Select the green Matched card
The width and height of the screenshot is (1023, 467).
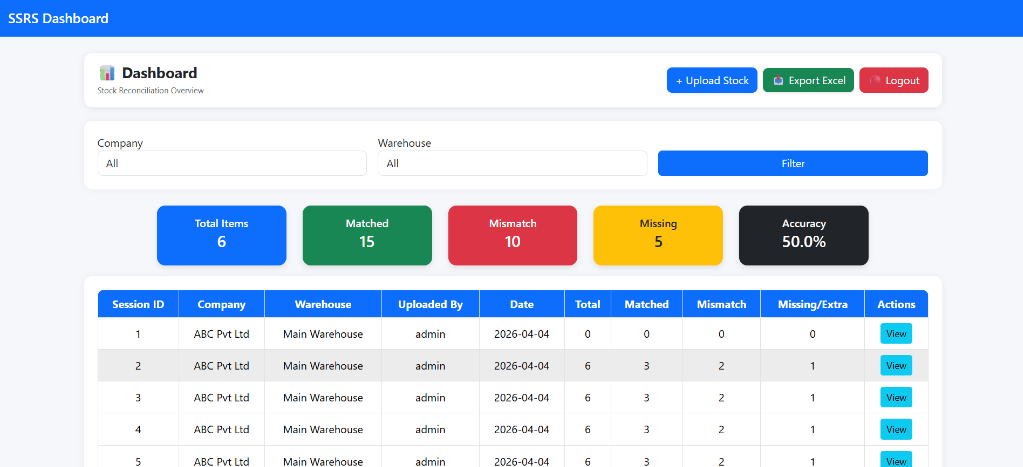[x=367, y=235]
